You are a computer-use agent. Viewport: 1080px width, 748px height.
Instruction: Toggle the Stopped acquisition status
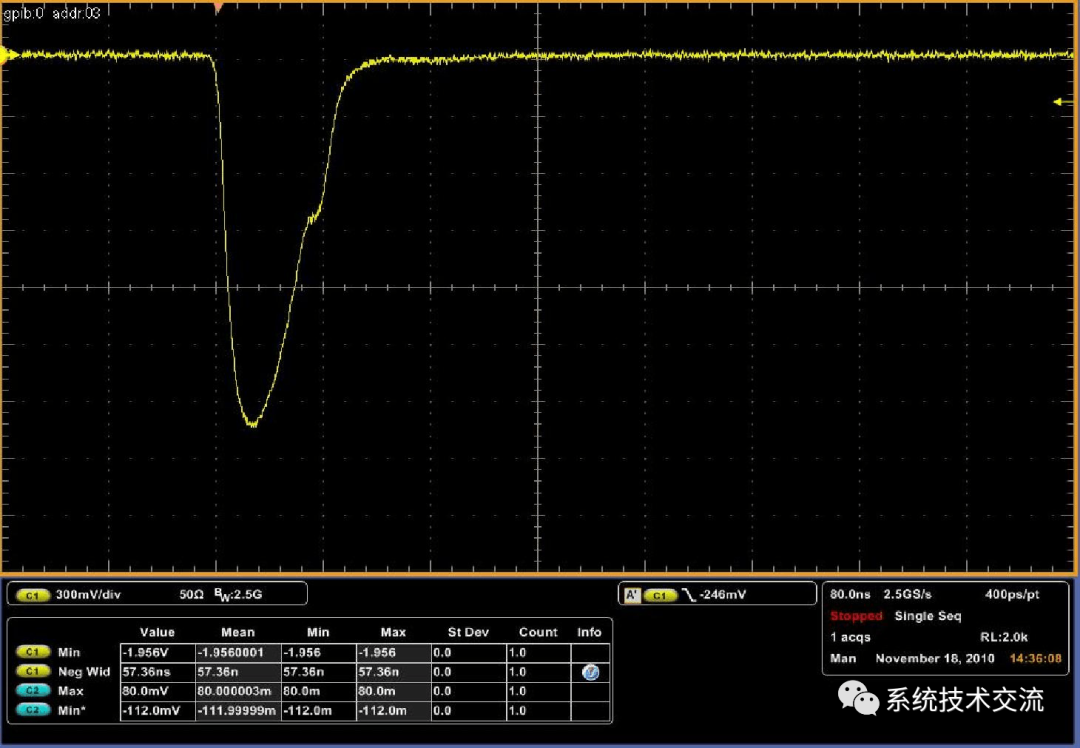click(856, 617)
